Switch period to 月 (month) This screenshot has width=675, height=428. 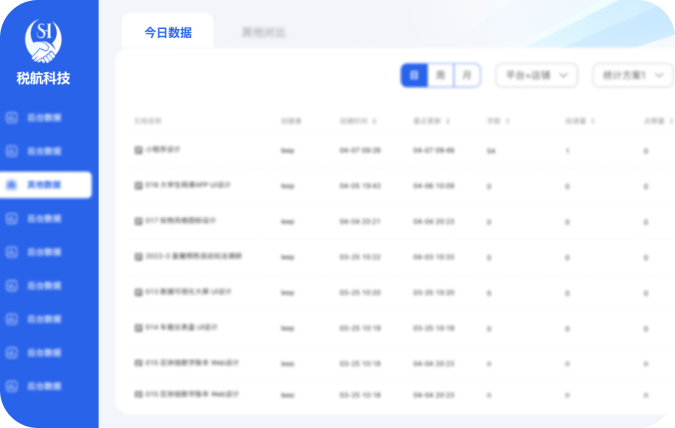point(467,75)
